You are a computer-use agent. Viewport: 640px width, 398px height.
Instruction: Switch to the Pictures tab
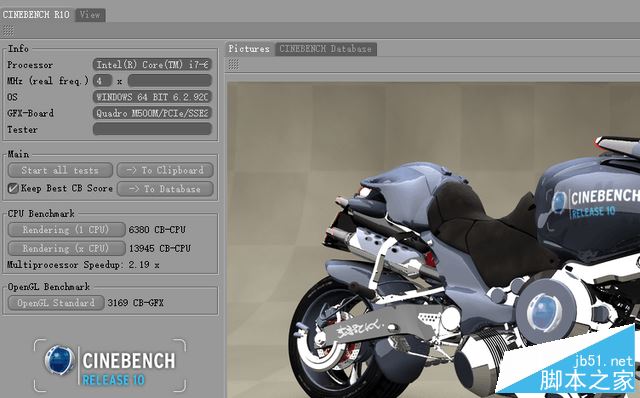coord(249,49)
